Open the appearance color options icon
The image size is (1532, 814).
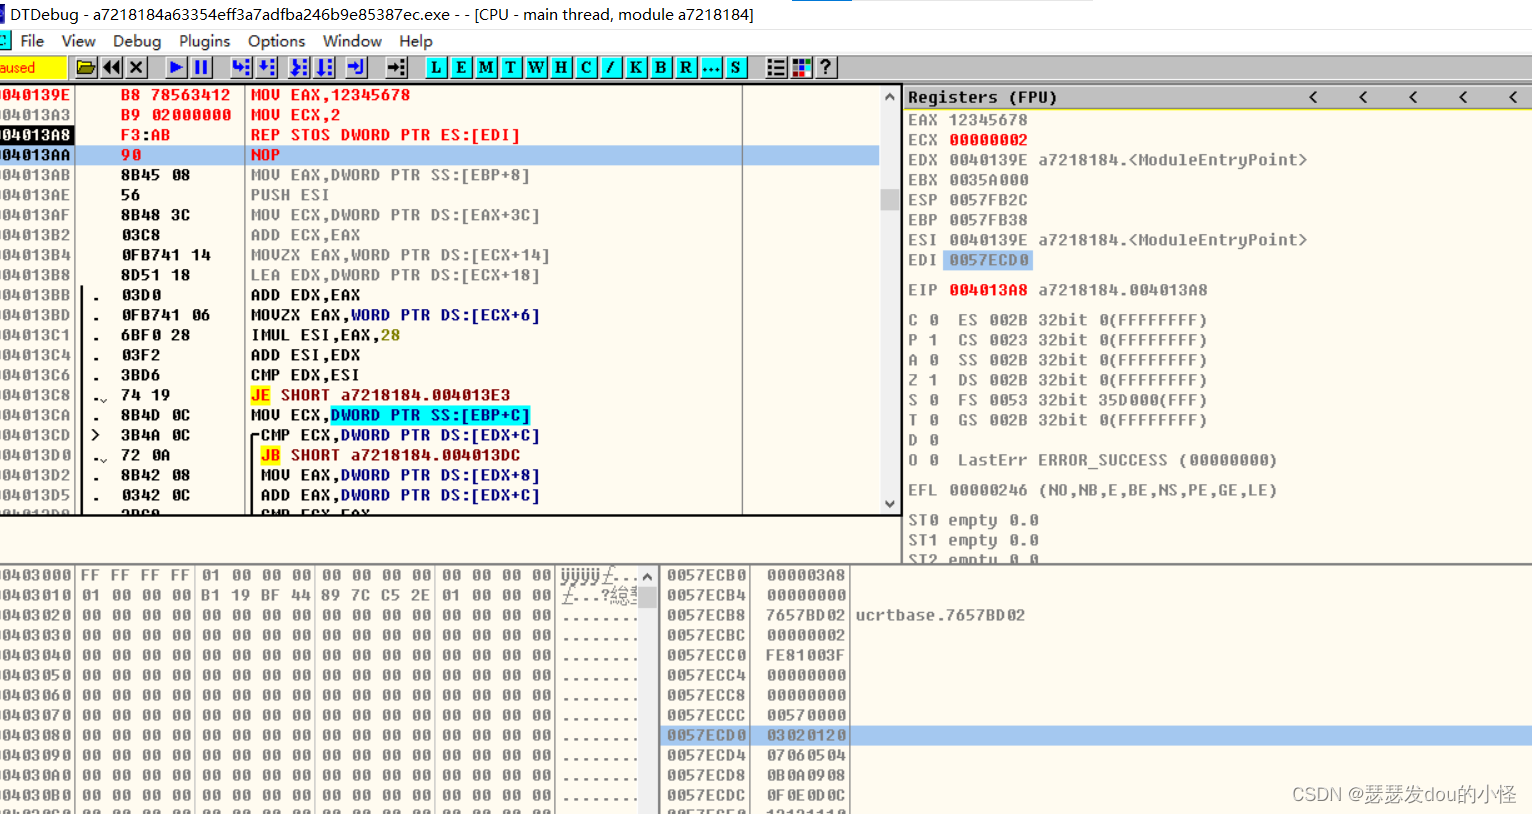pyautogui.click(x=801, y=68)
